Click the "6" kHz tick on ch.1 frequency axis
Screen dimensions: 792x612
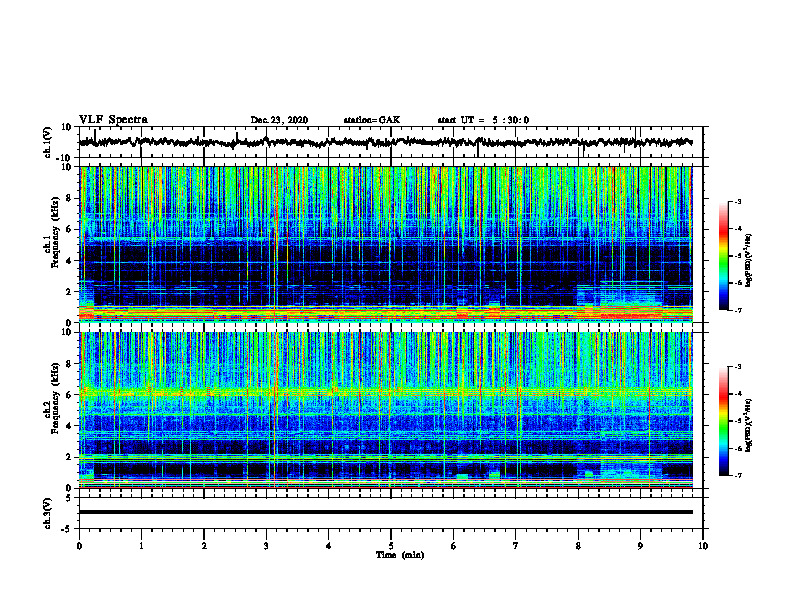point(69,230)
